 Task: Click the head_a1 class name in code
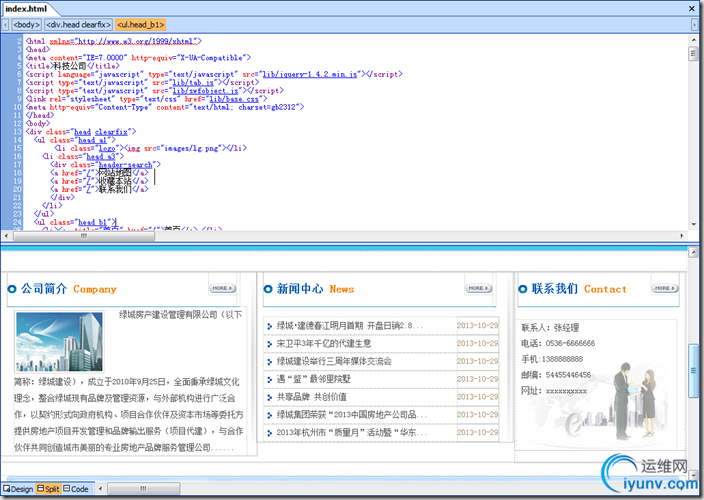[93, 140]
